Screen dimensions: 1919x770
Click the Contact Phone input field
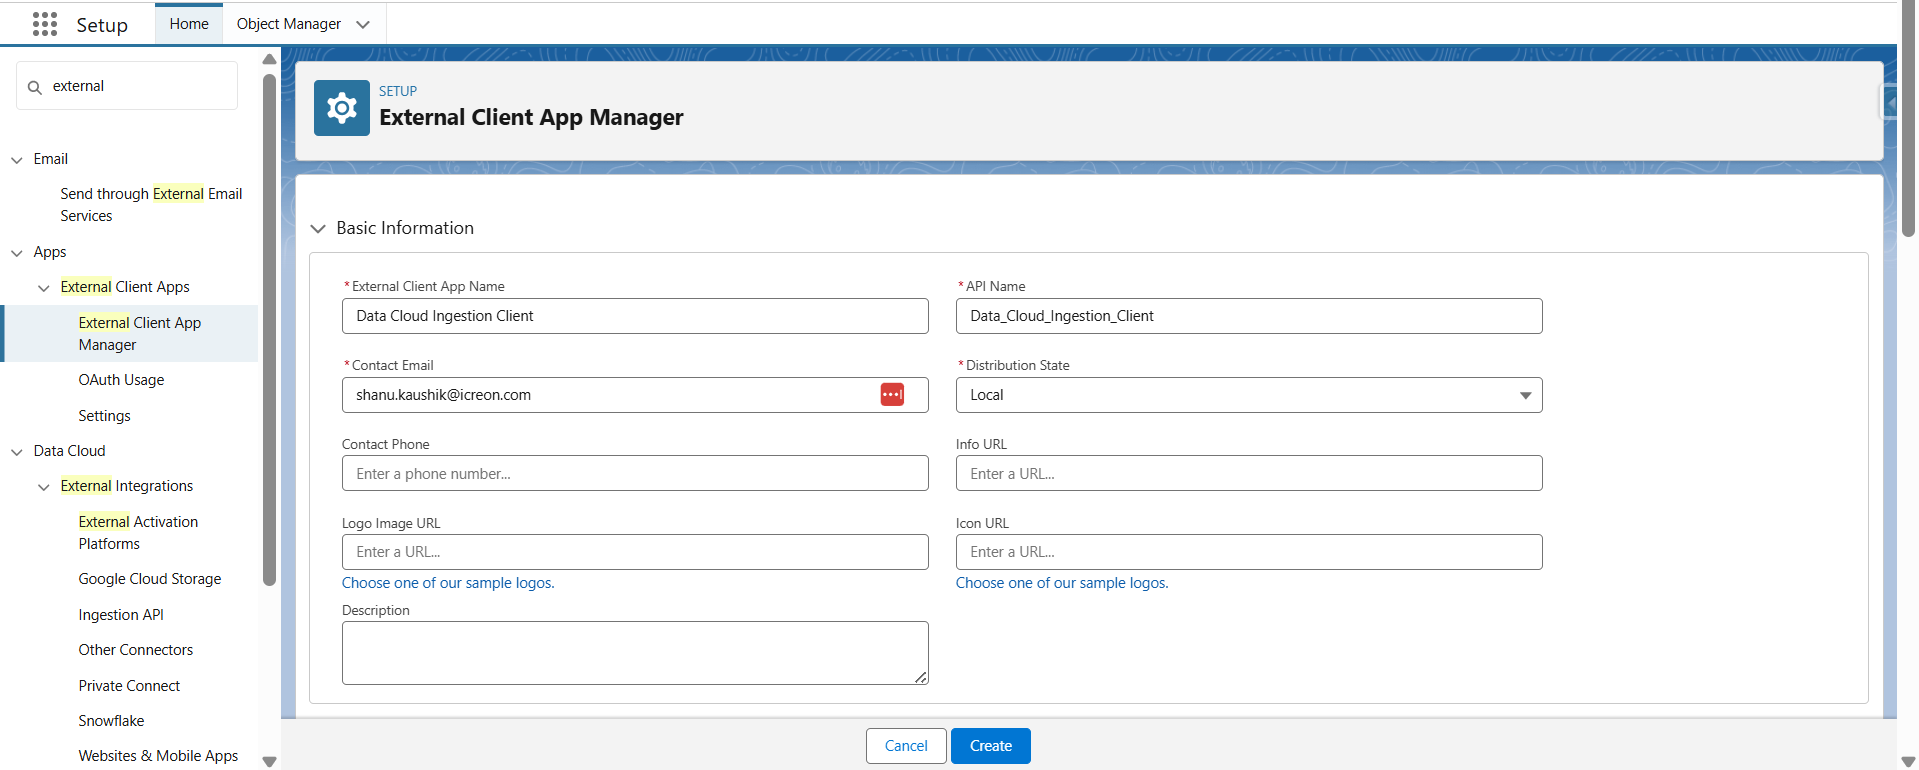point(634,474)
